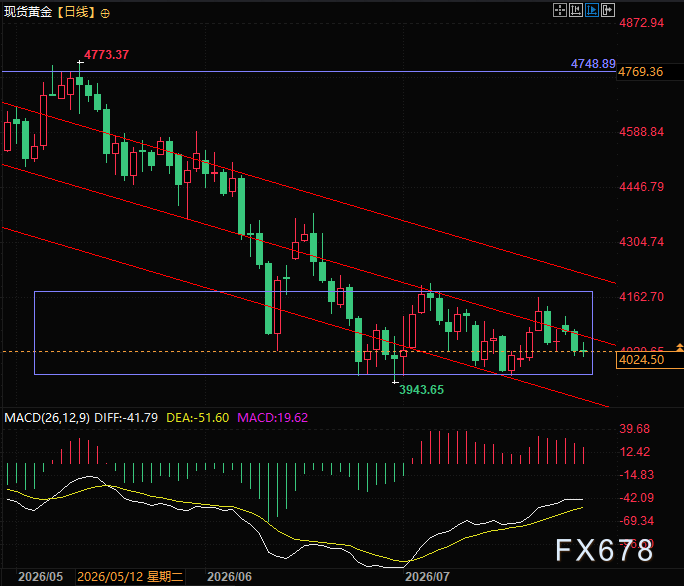The image size is (684, 586).
Task: Click the 2026/05 date axis label
Action: [x=41, y=577]
